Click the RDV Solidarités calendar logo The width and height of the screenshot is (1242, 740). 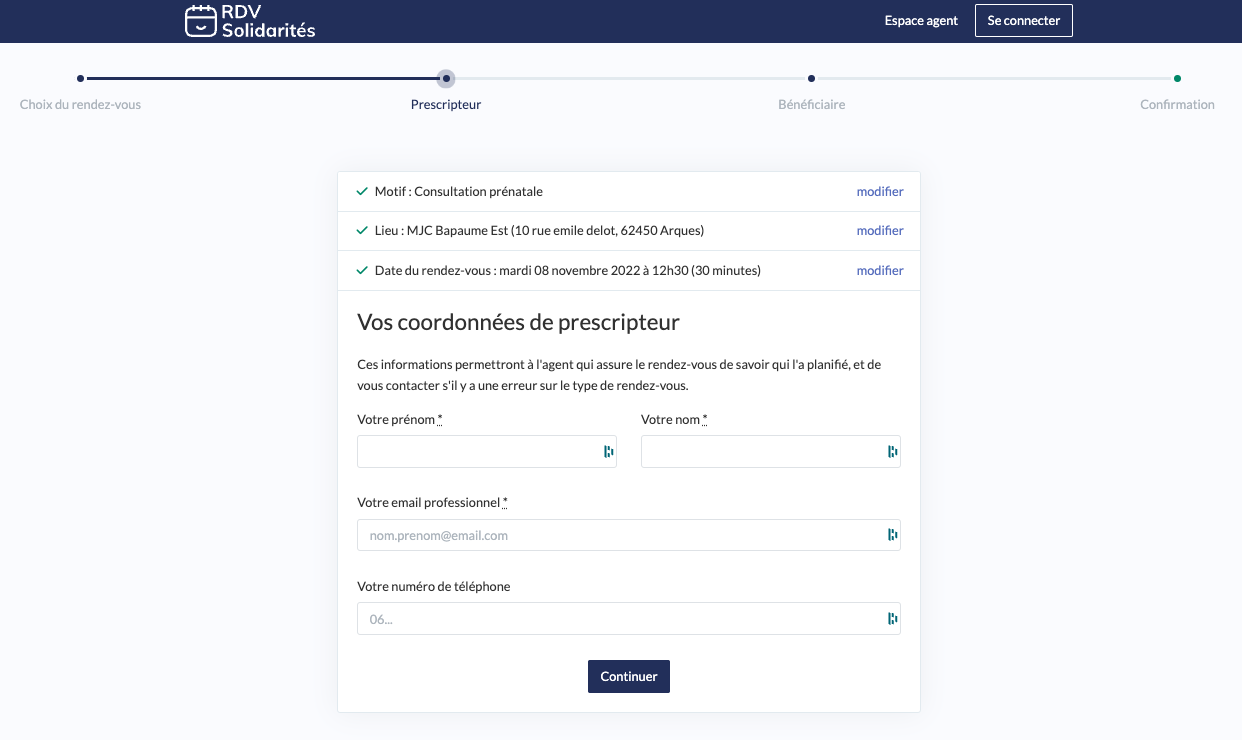199,20
